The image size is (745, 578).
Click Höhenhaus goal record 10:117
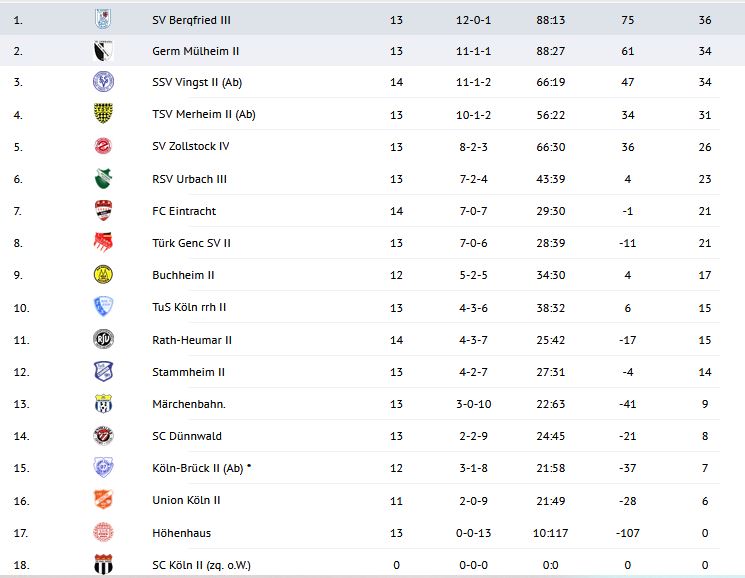552,533
